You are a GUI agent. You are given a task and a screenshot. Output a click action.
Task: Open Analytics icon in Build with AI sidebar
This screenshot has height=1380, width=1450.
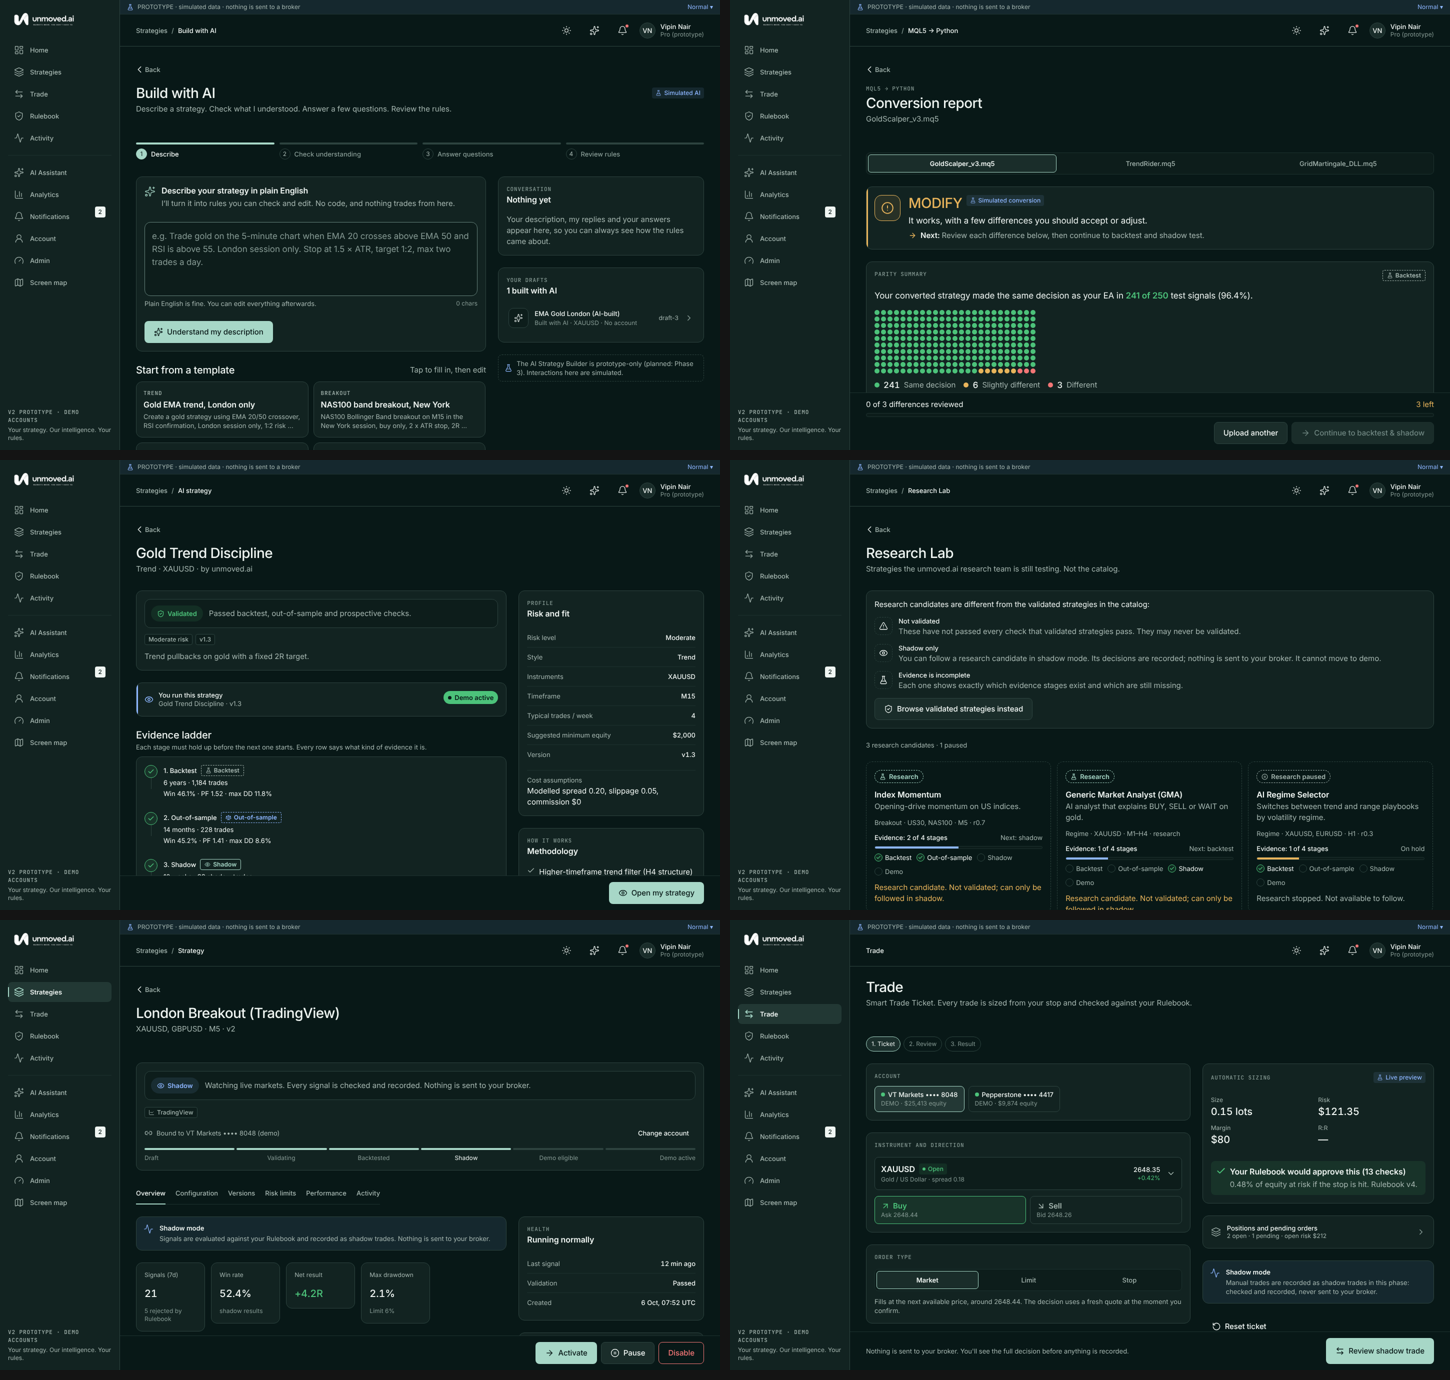(19, 195)
